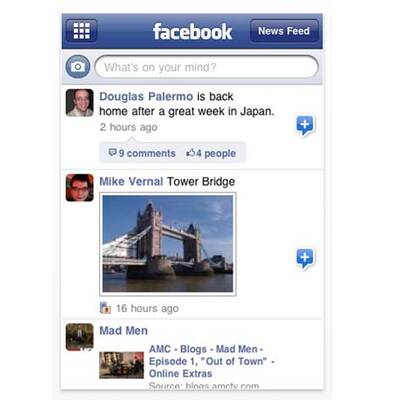Click the Mad Men page avatar
This screenshot has height=400, width=400.
(x=79, y=337)
